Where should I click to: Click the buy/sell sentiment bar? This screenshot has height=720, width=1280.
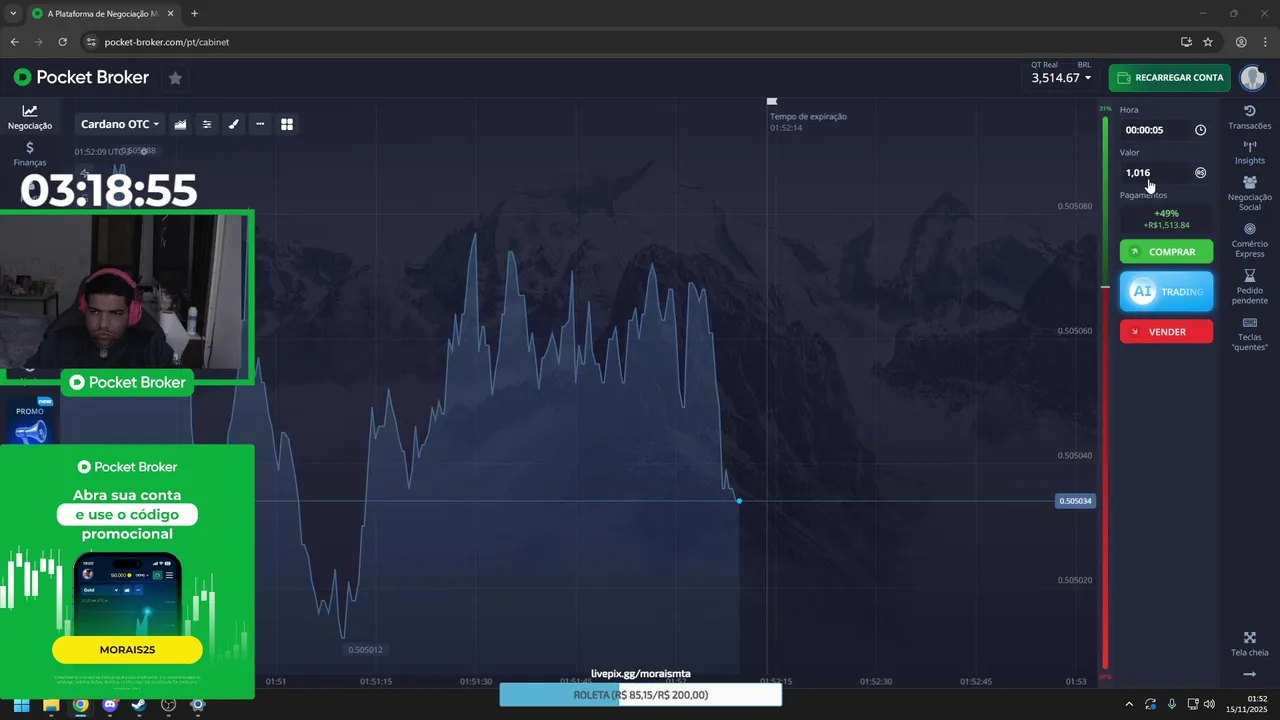1105,393
